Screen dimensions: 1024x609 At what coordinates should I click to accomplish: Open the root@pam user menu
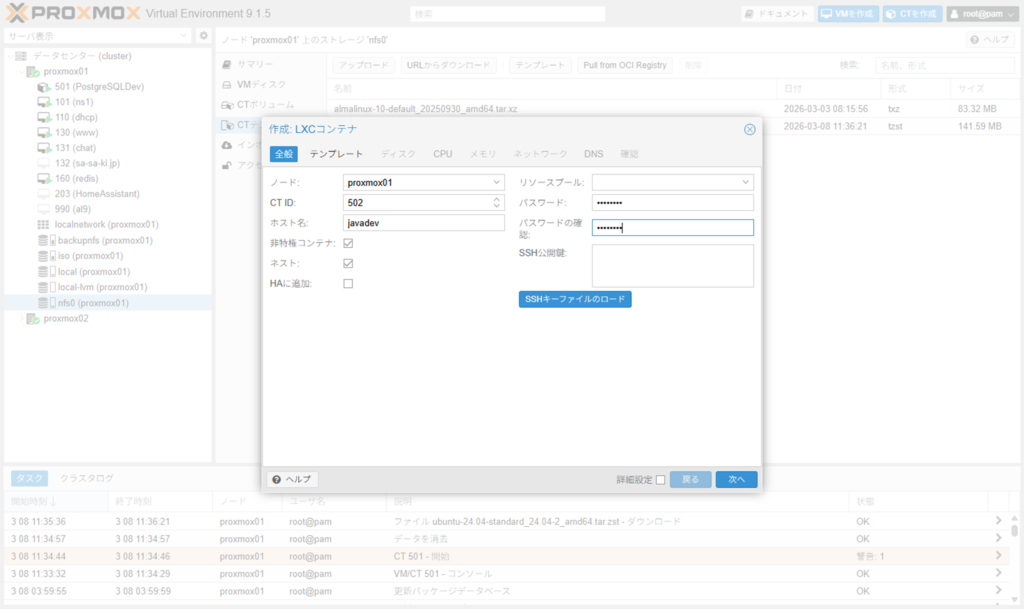pyautogui.click(x=982, y=14)
